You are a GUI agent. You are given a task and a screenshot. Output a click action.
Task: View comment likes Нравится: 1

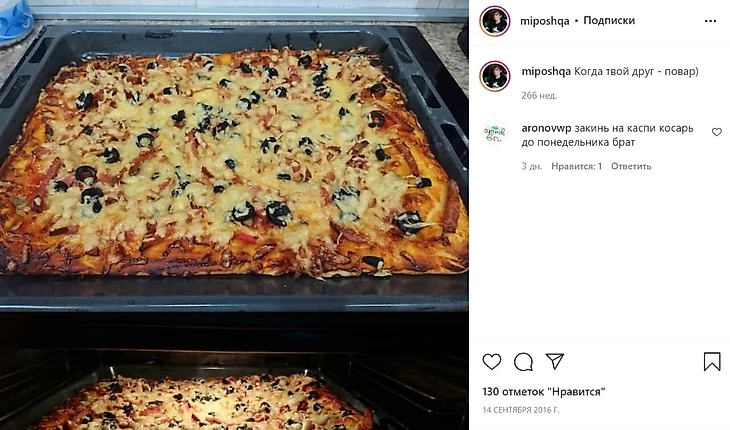576,166
